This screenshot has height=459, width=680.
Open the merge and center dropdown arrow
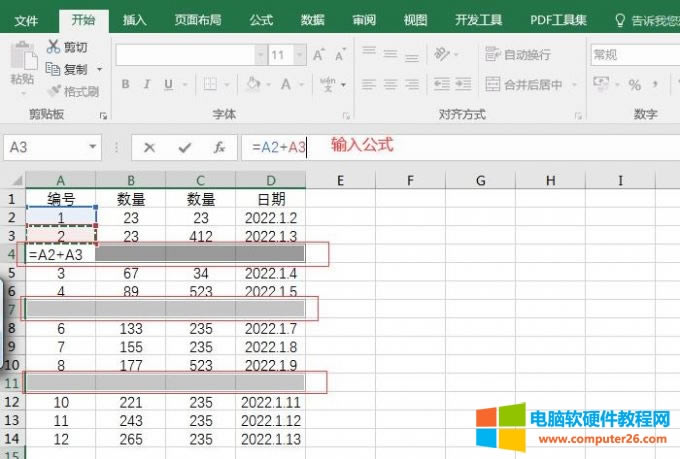coord(574,85)
